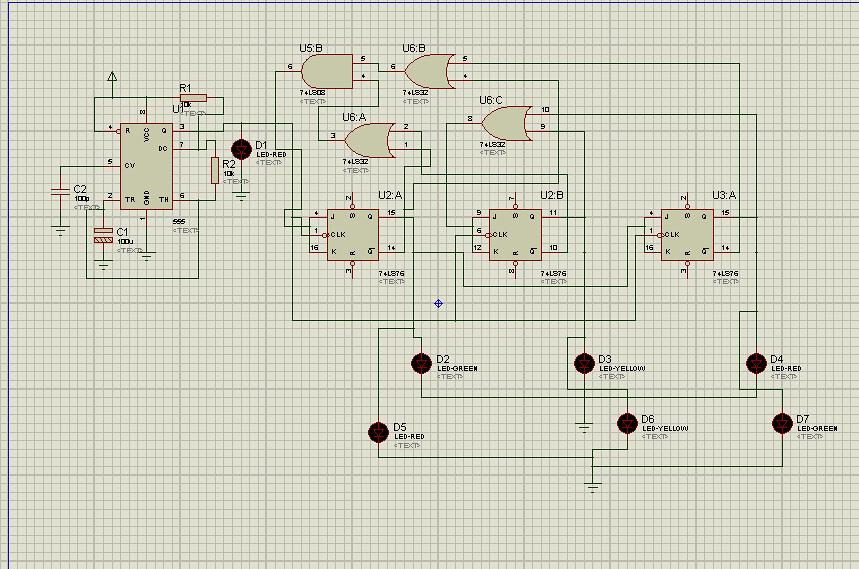859x569 pixels.
Task: Click the CLK pin label on U3:A
Action: point(672,234)
